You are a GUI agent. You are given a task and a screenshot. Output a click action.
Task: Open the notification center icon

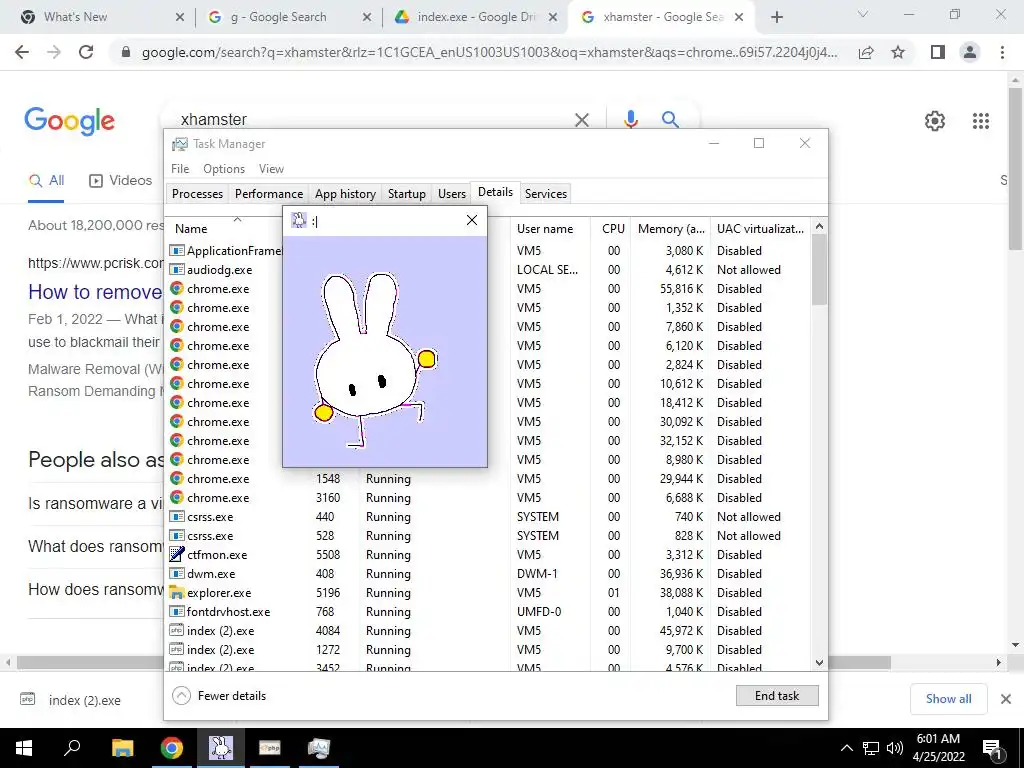click(x=992, y=749)
